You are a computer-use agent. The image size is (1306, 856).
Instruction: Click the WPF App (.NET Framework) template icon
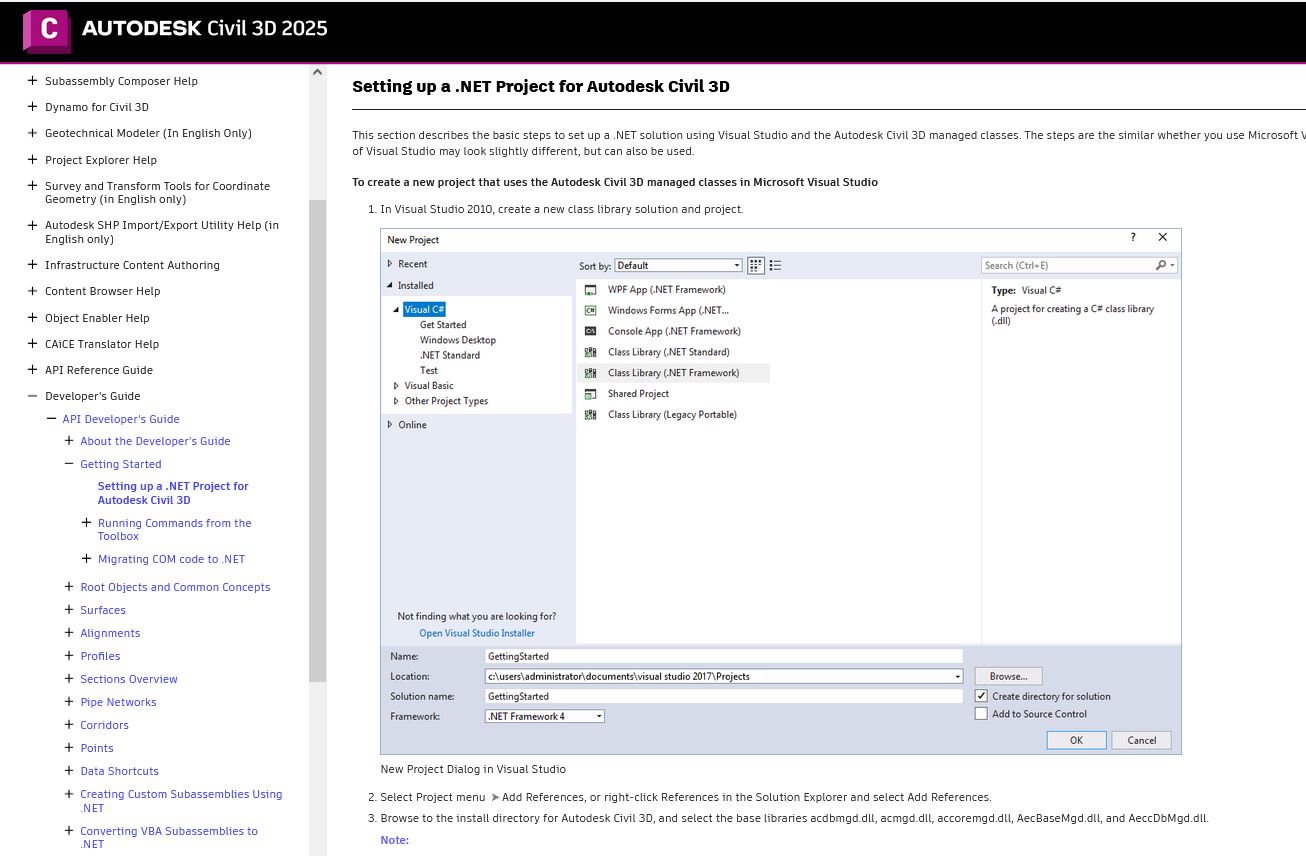point(590,290)
